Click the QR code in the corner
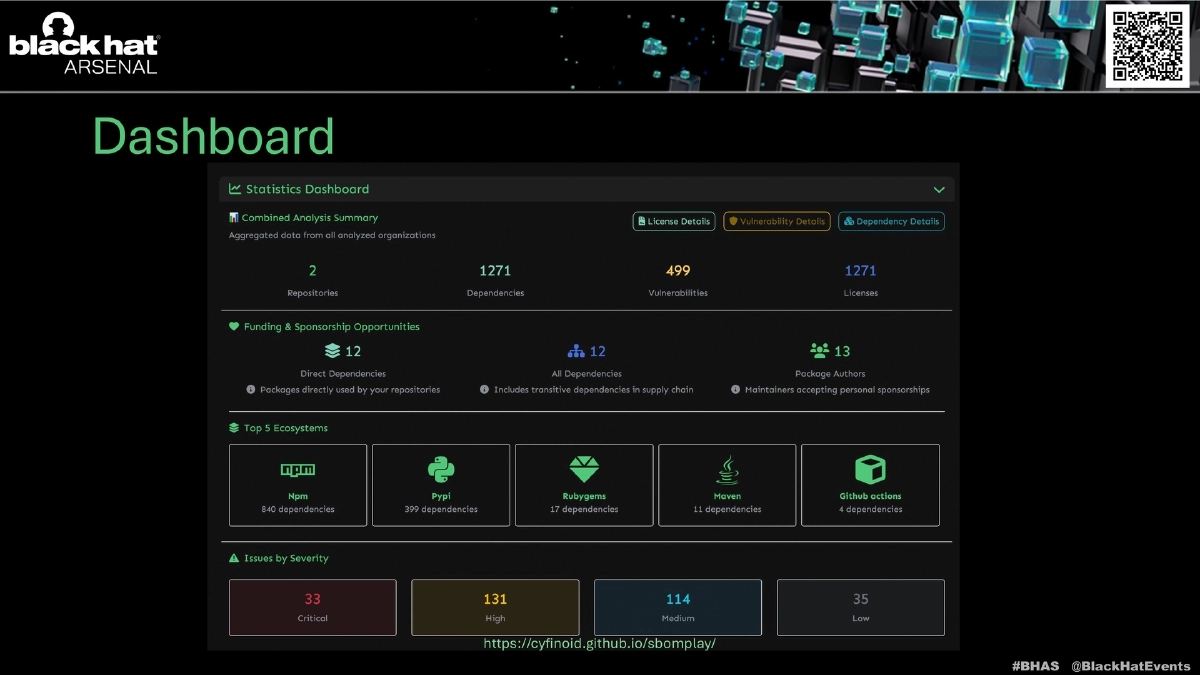Viewport: 1200px width, 675px height. pos(1146,45)
